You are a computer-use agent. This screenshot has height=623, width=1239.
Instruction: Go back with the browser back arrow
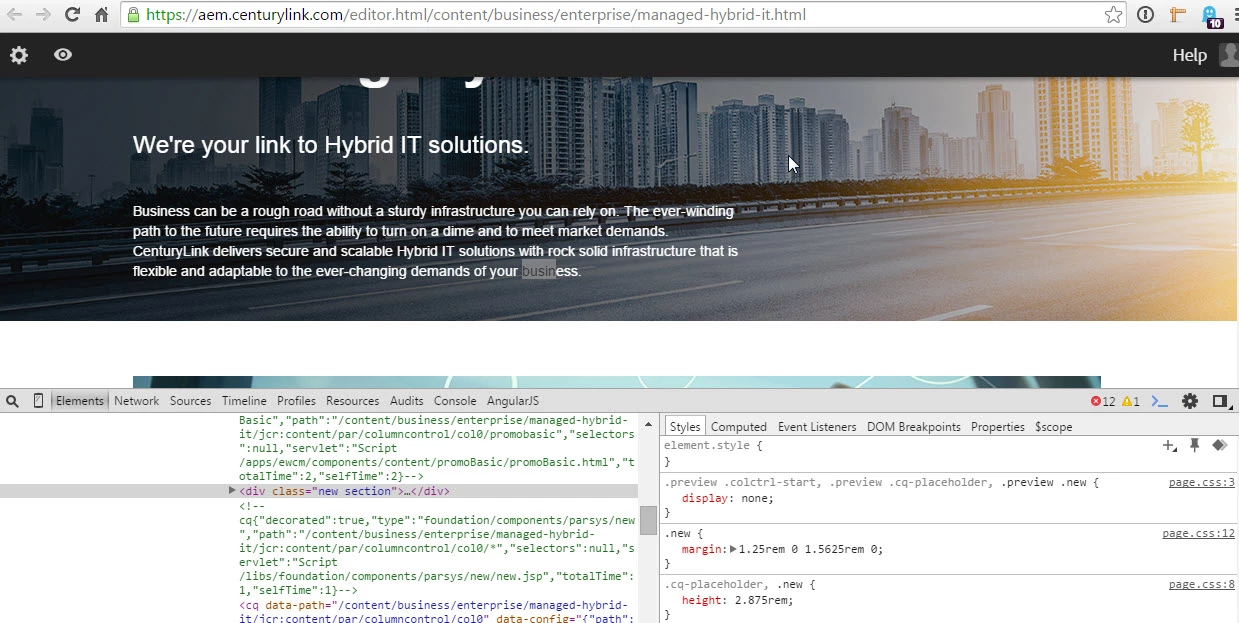tap(14, 15)
